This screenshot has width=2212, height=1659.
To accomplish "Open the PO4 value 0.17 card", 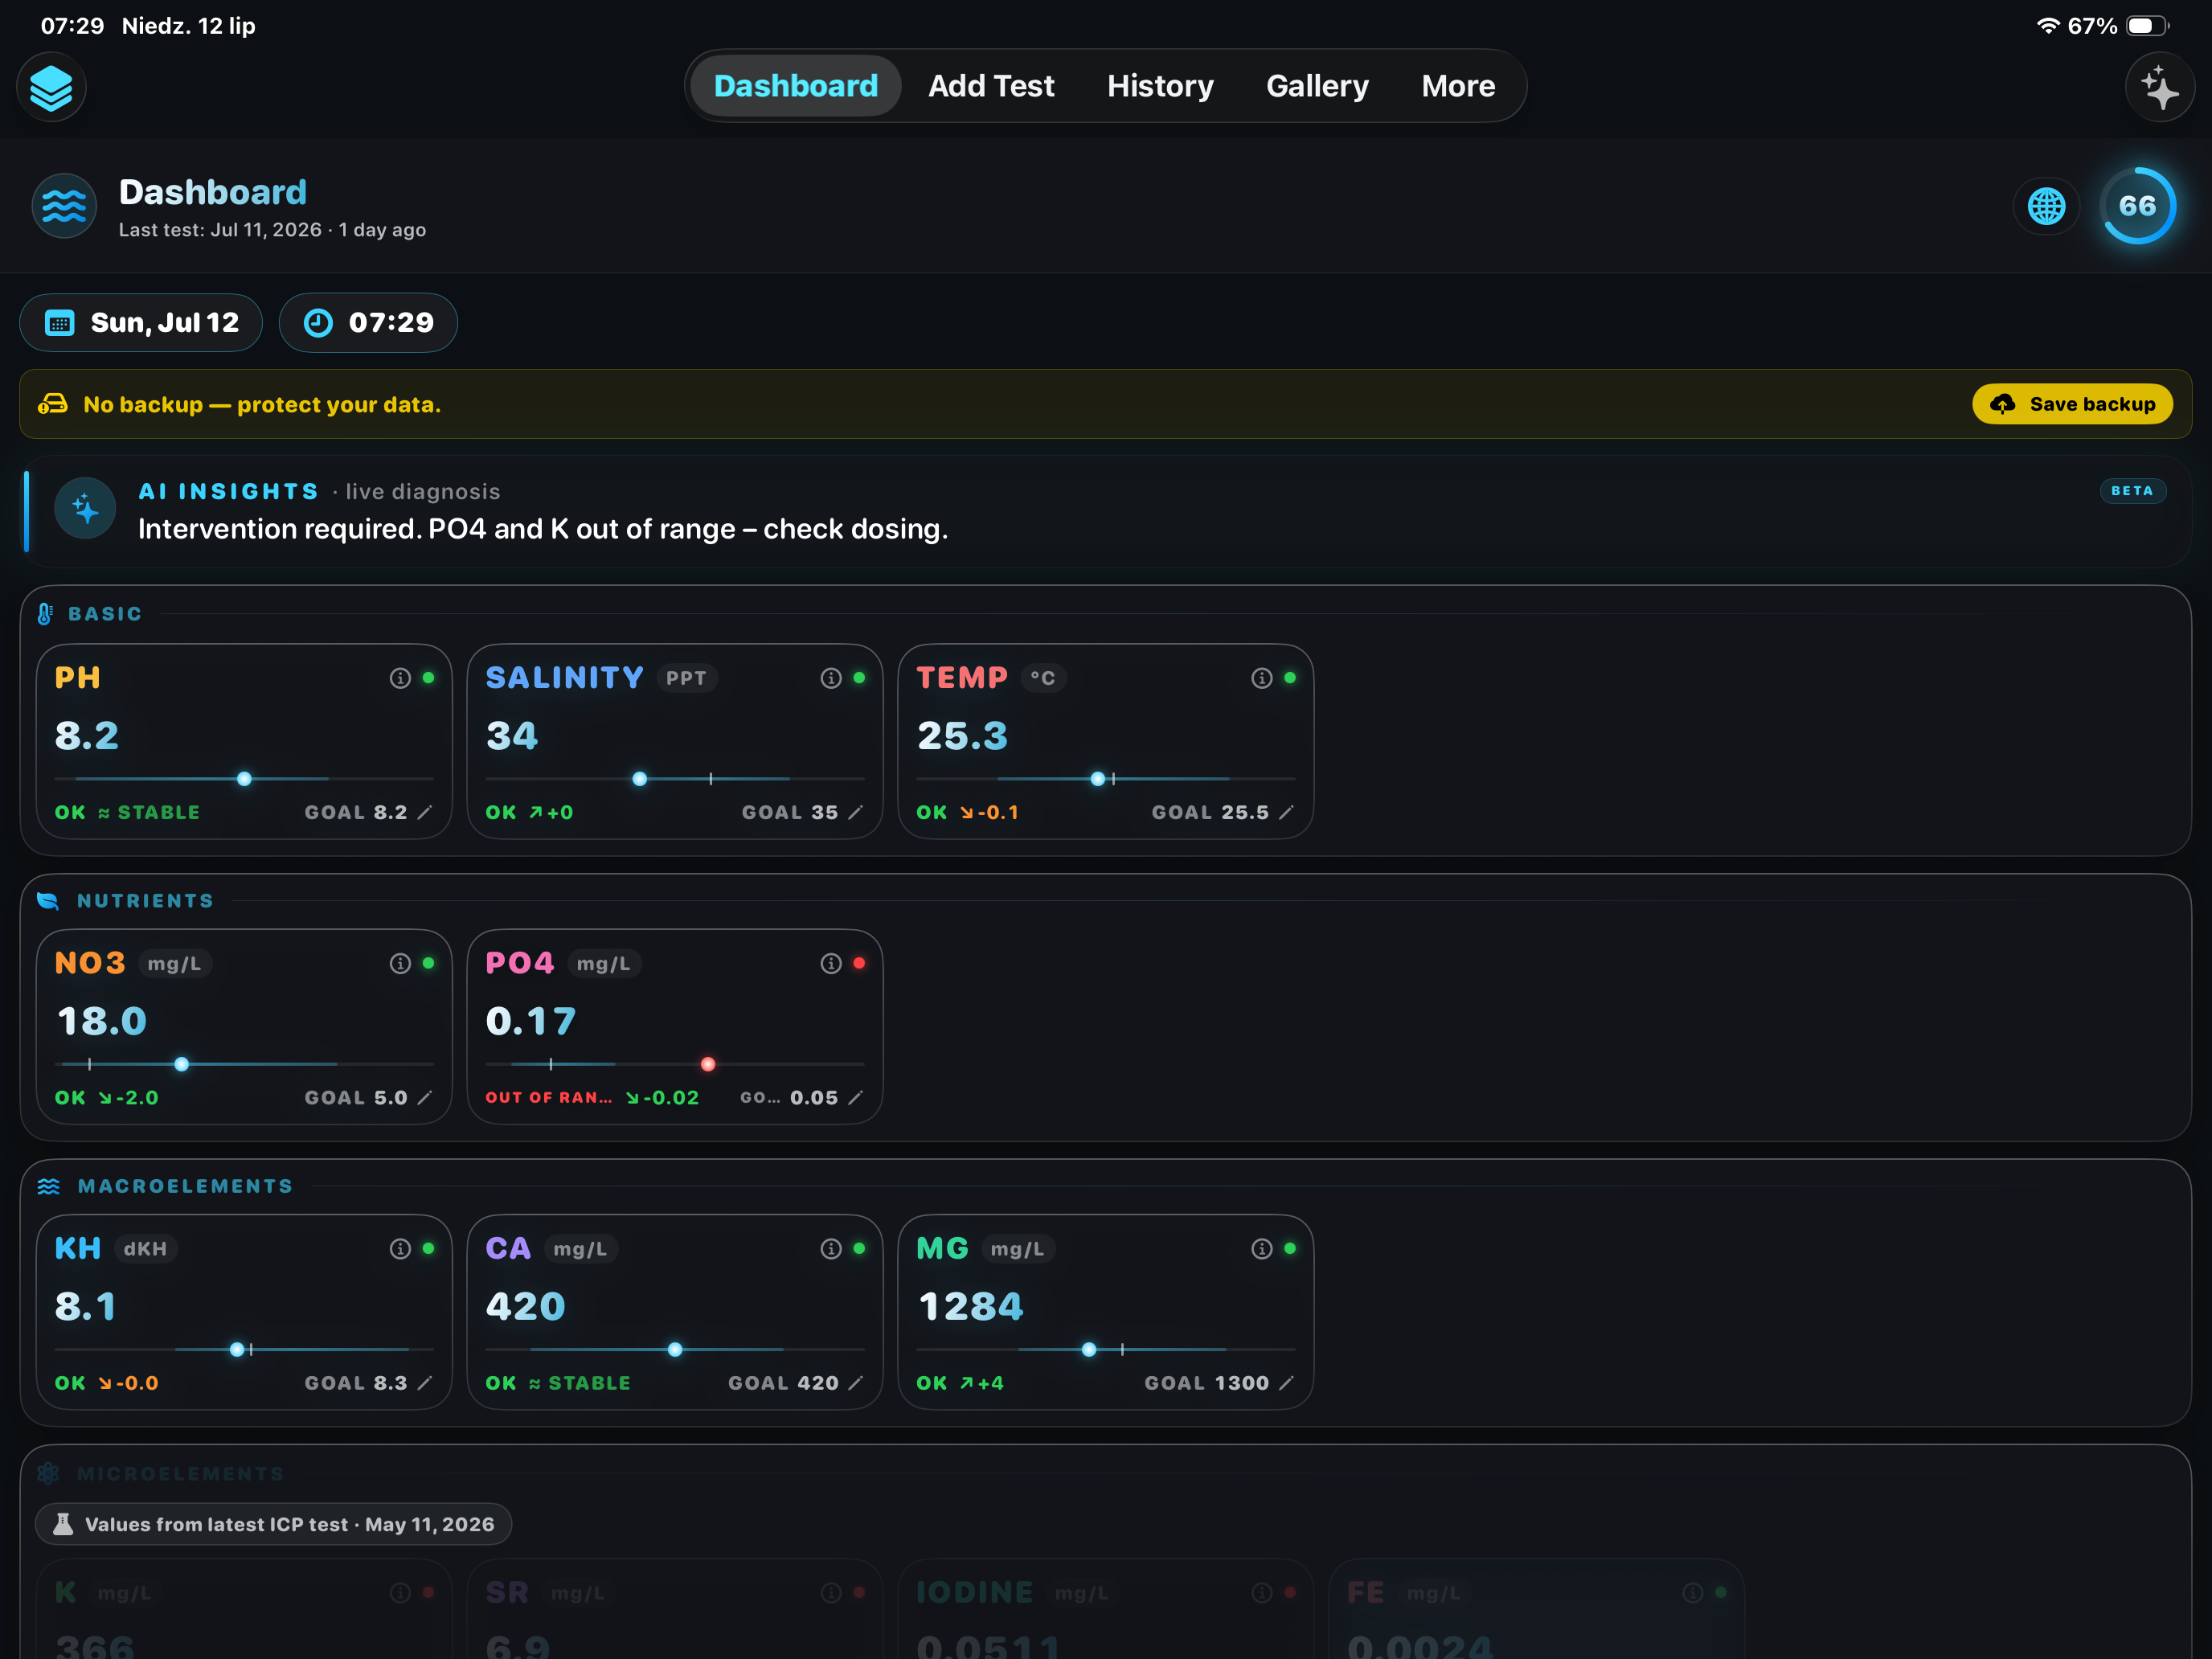I will [675, 1027].
